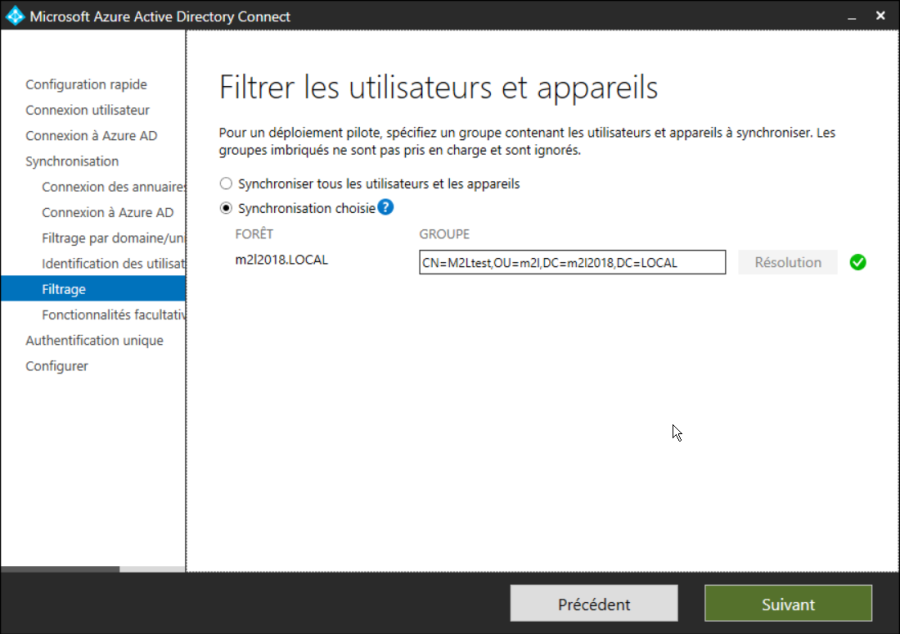Click the sidebar horizontal scrollbar thumb

pos(60,569)
